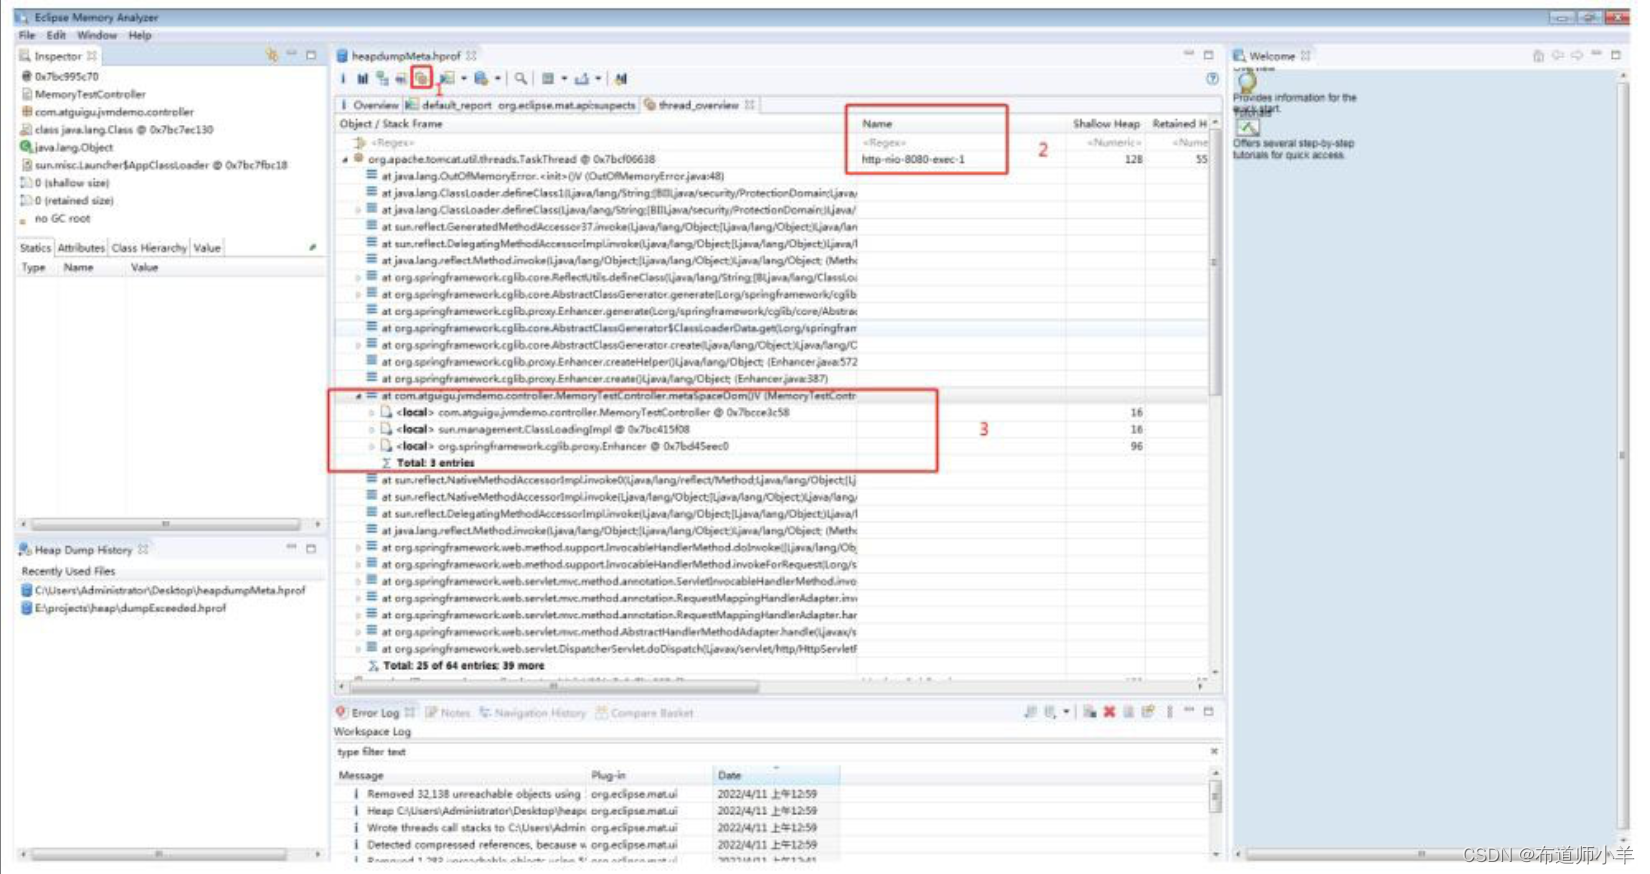Expand the local ClassLoadingImpl entry
This screenshot has height=874, width=1650.
pos(372,430)
